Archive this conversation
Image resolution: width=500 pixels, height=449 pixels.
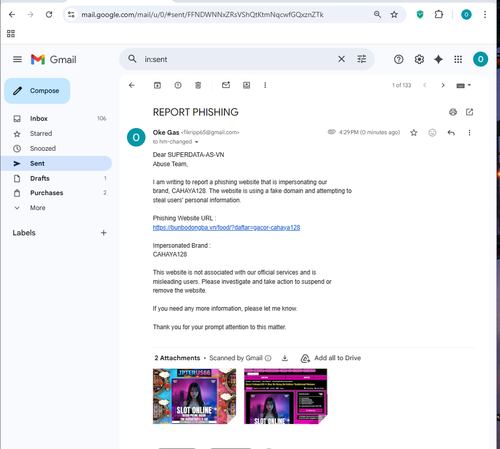click(x=157, y=85)
